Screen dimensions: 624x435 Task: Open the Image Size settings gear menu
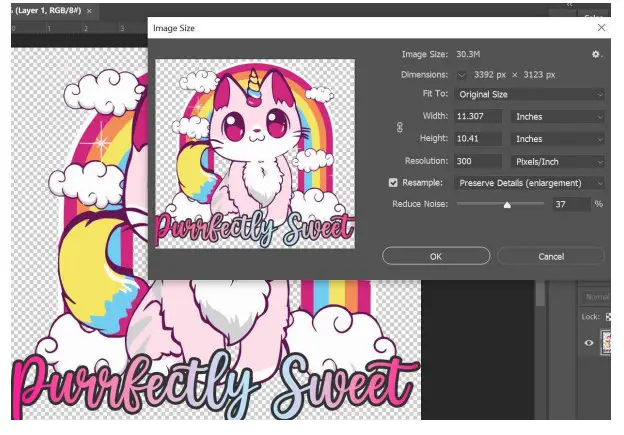(x=596, y=54)
